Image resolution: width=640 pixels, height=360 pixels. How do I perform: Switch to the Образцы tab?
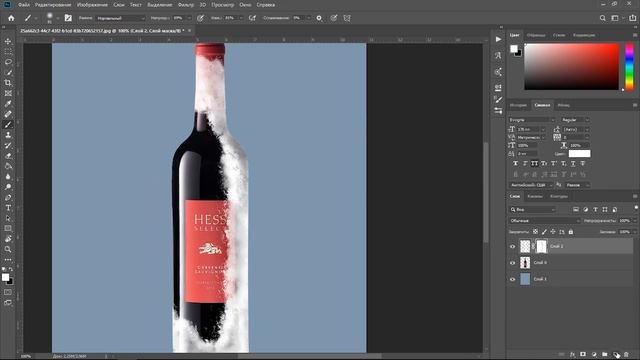click(536, 35)
